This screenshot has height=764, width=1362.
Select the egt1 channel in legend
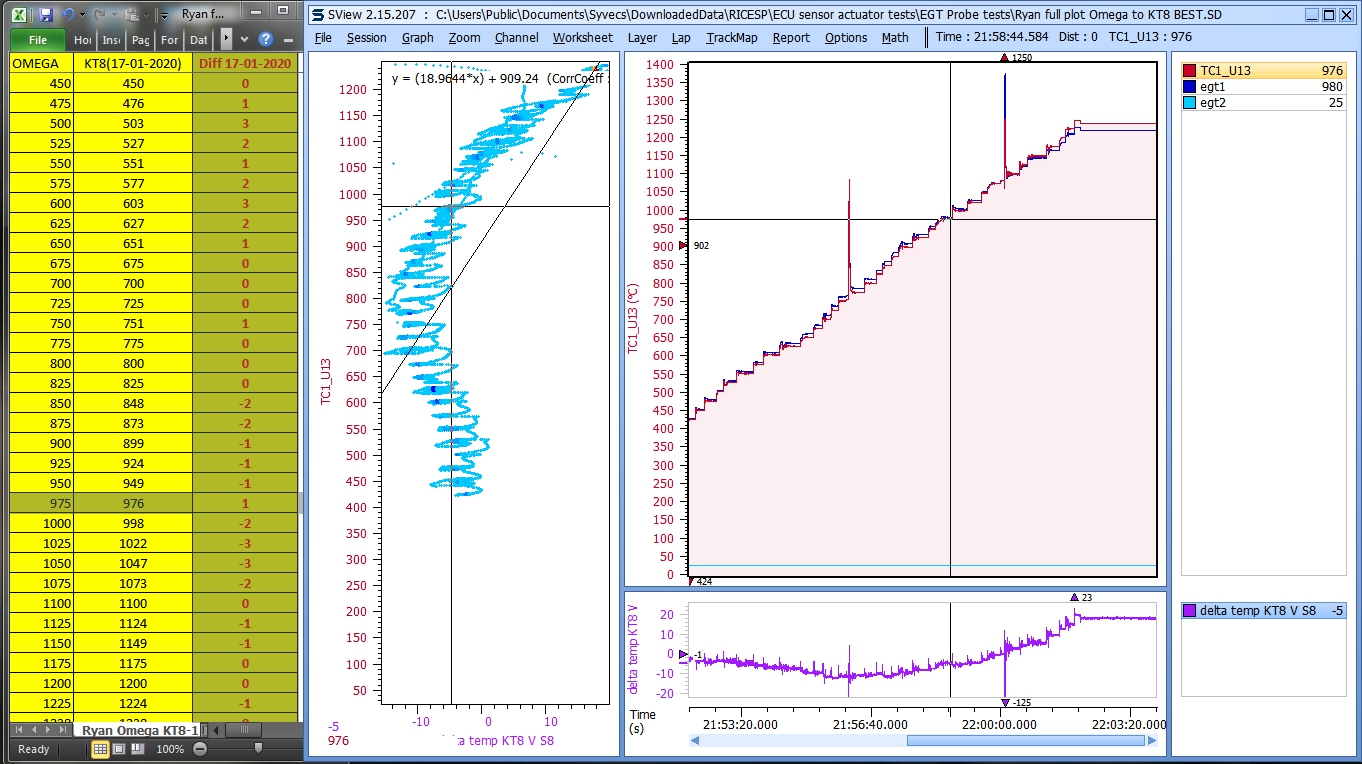pyautogui.click(x=1213, y=87)
